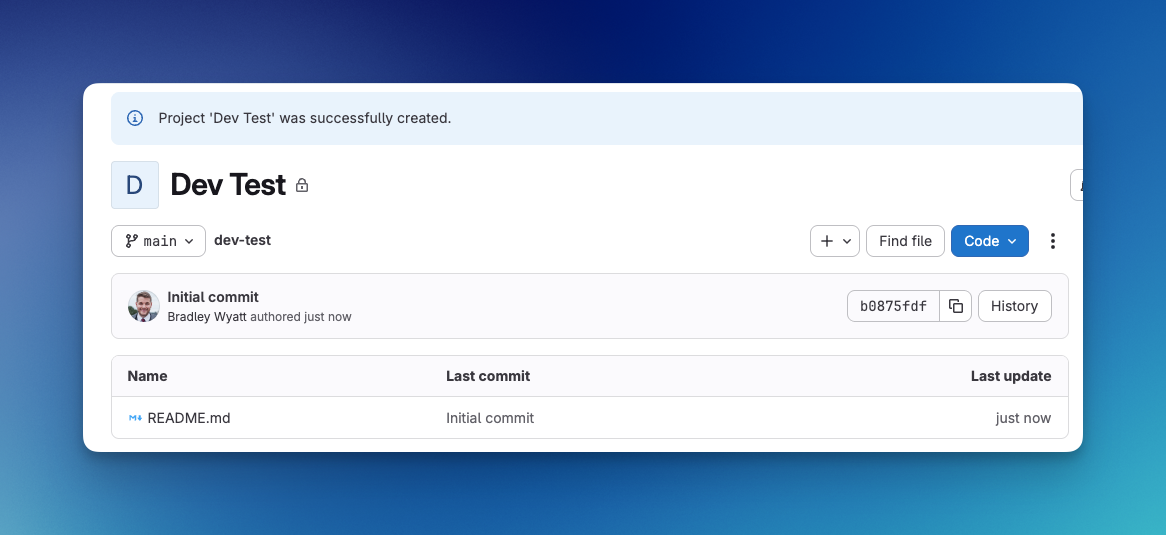Image resolution: width=1166 pixels, height=535 pixels.
Task: Open the bold Initial commit title link
Action: pyautogui.click(x=213, y=297)
